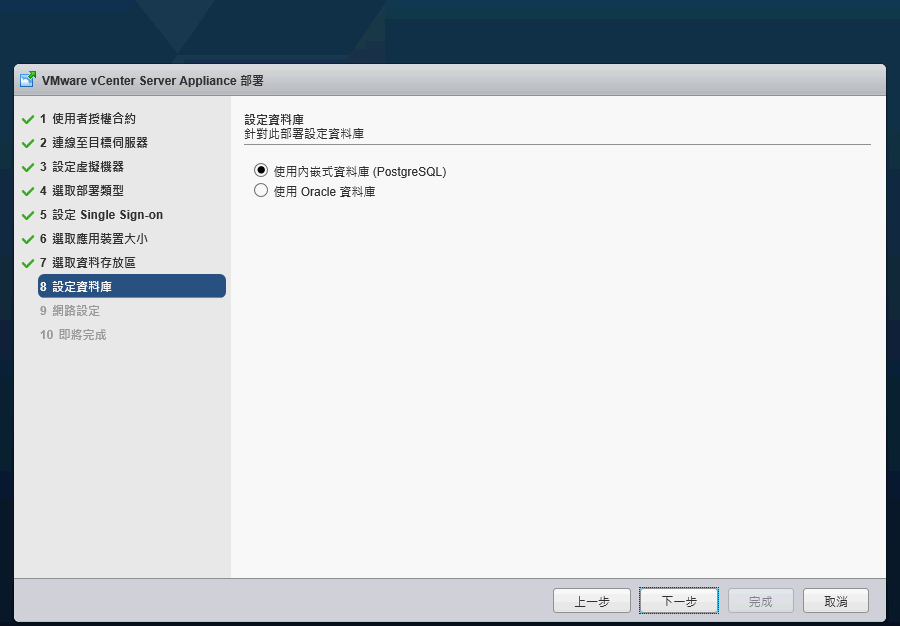Click the checkmark beside 設定 Single Sign-on
900x626 pixels.
click(28, 215)
